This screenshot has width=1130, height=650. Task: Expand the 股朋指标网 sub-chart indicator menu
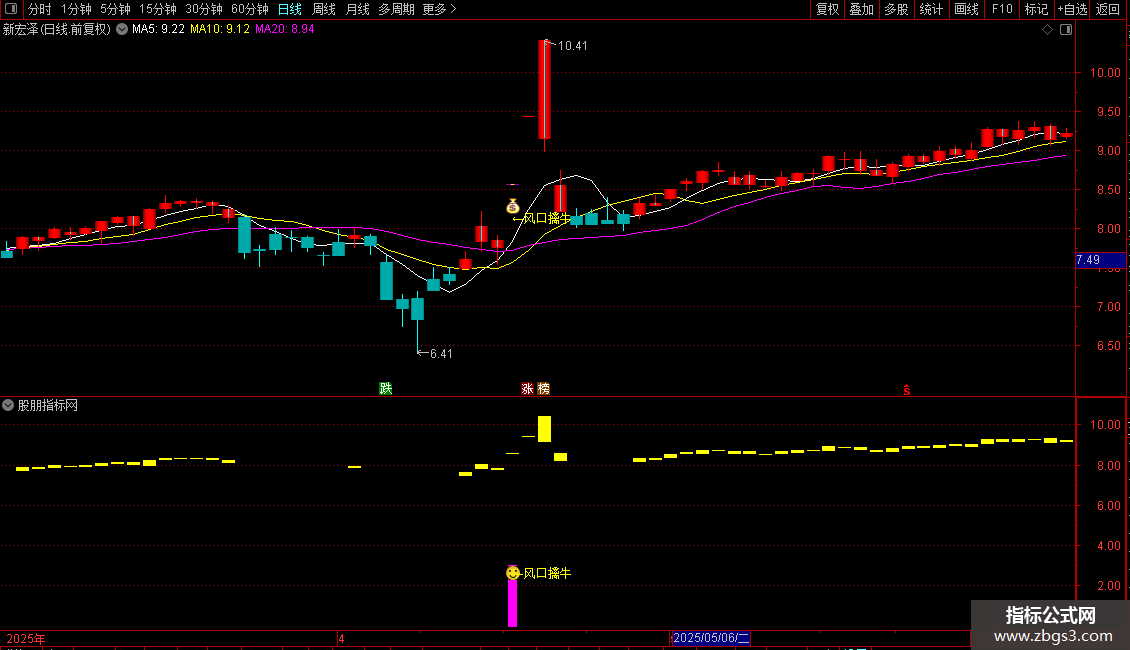point(8,405)
